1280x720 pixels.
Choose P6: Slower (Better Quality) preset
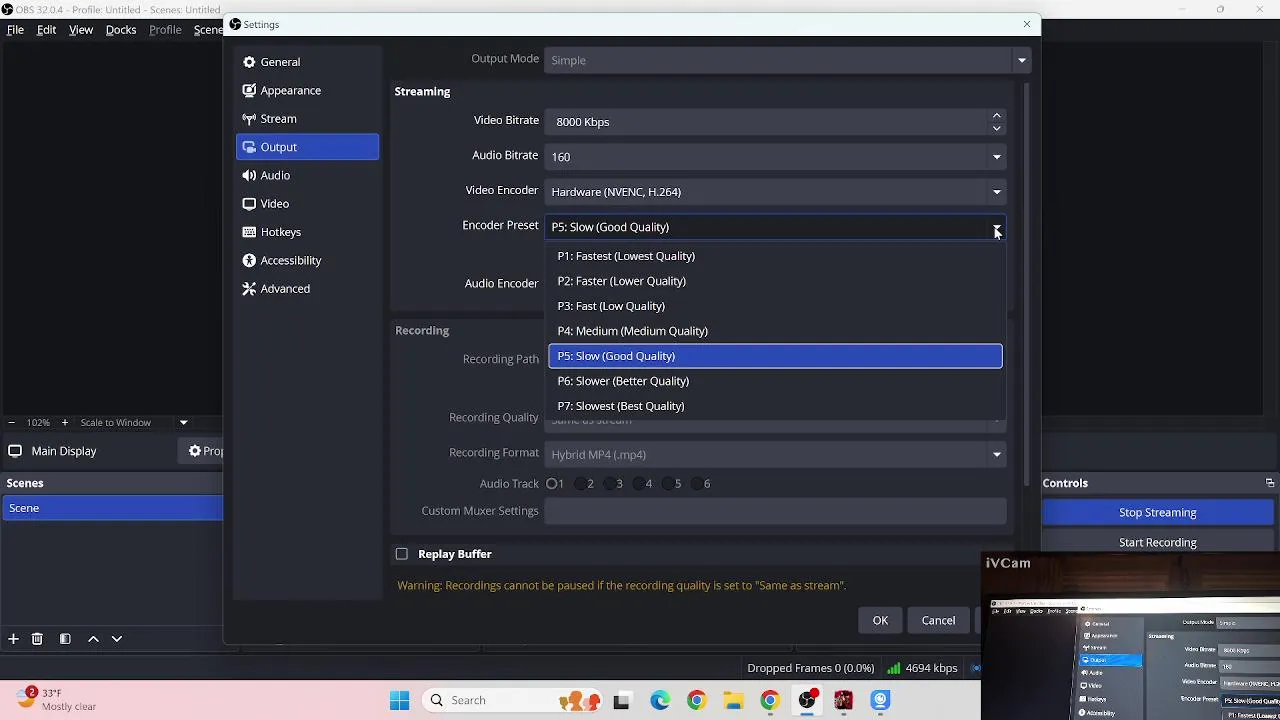click(775, 381)
